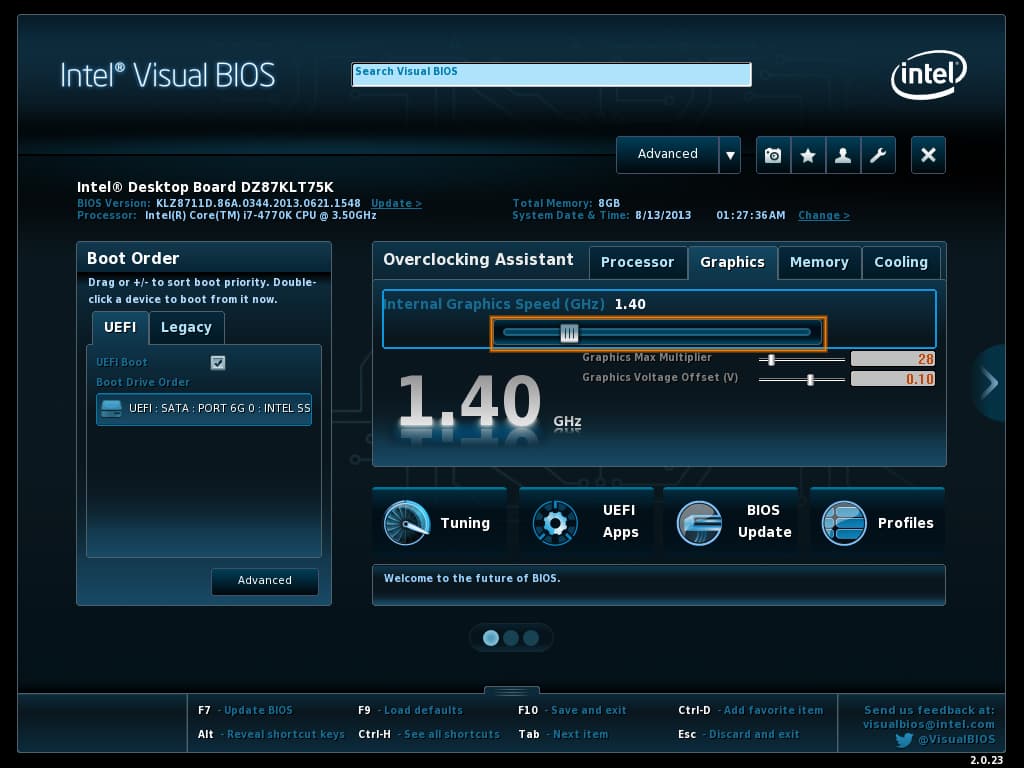Expand the bottom shortcut bar handle
The image size is (1024, 768).
[x=512, y=690]
